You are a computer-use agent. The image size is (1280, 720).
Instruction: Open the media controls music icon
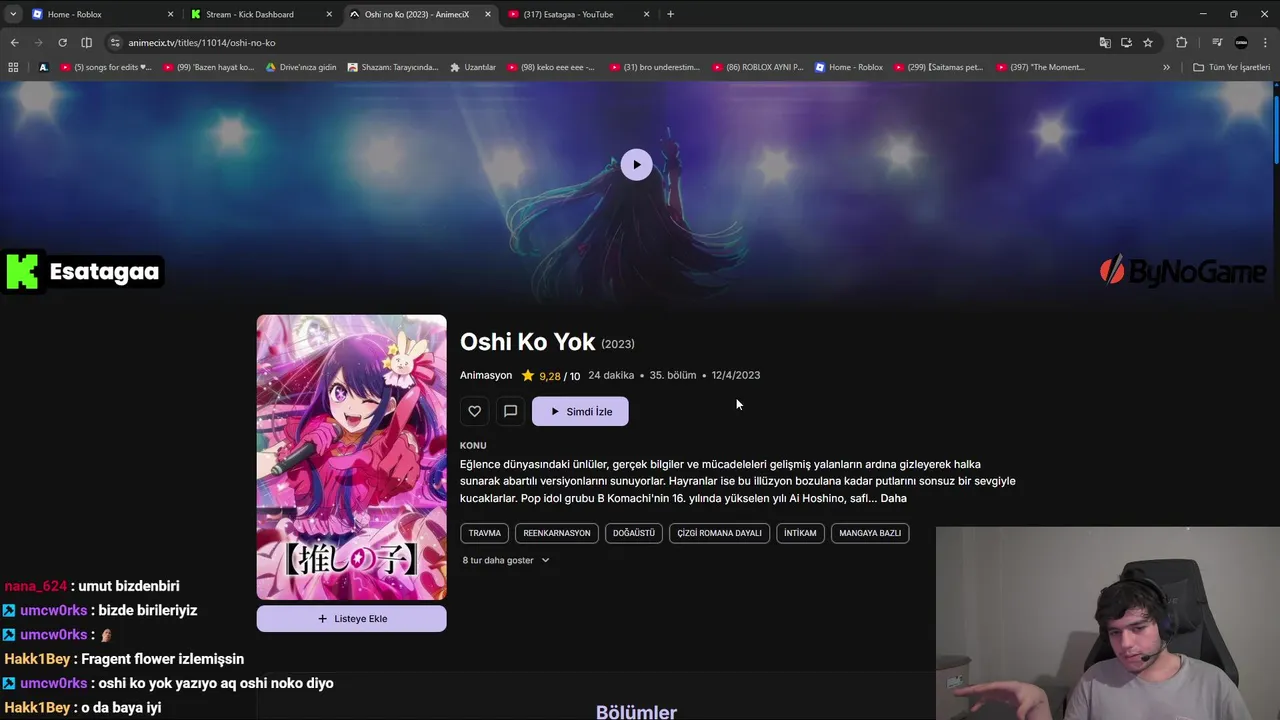(1217, 43)
